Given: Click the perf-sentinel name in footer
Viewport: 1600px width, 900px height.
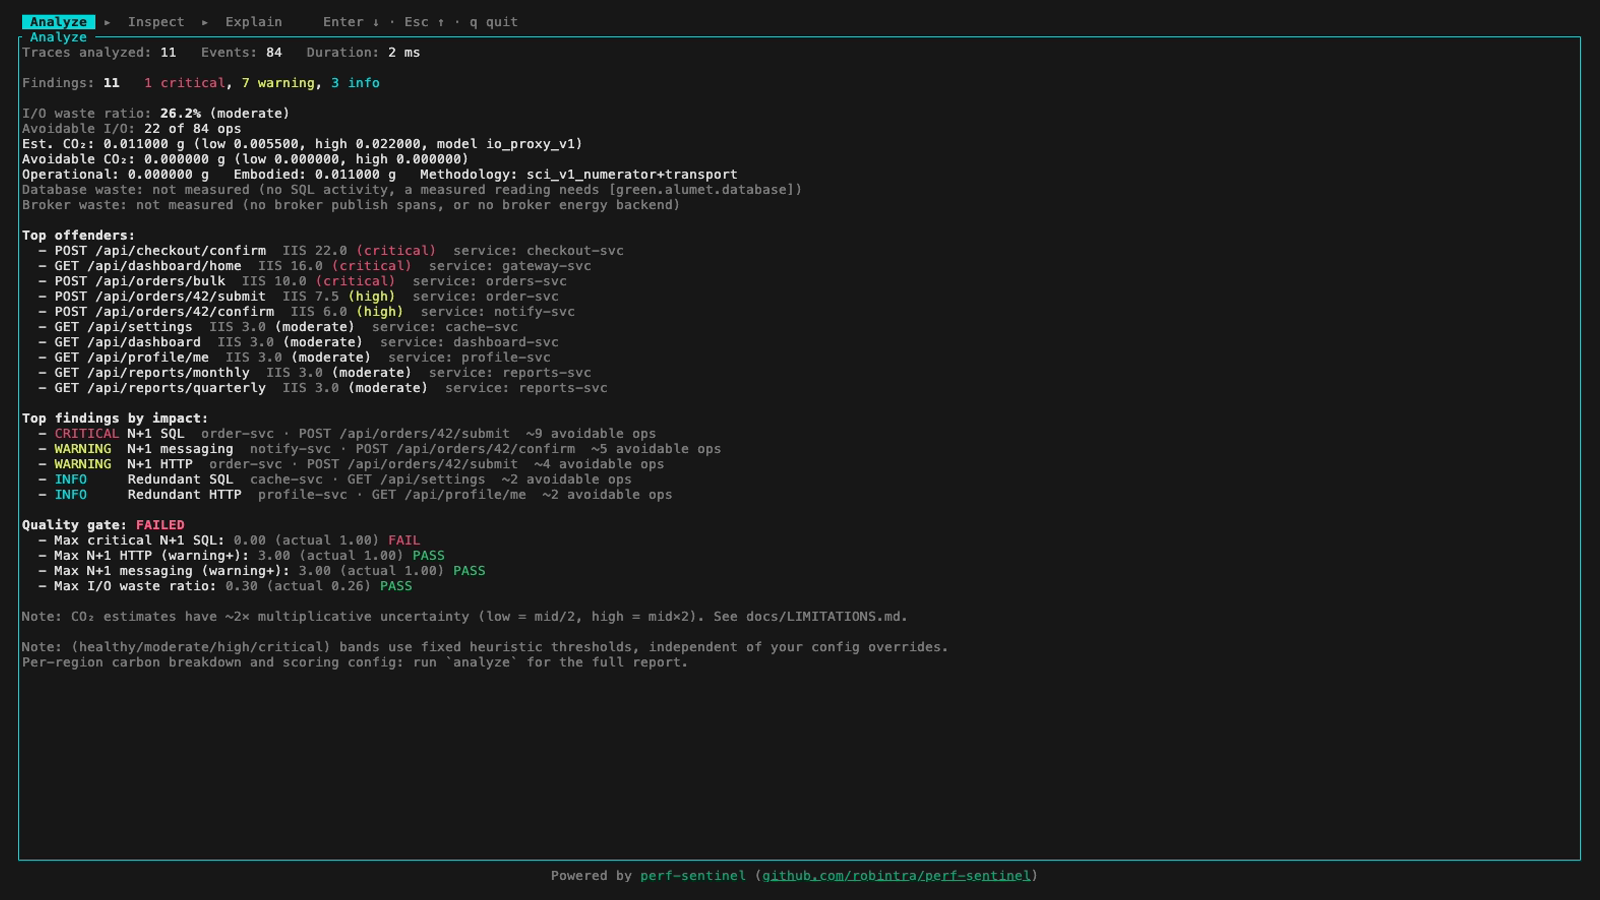Looking at the screenshot, I should (693, 876).
